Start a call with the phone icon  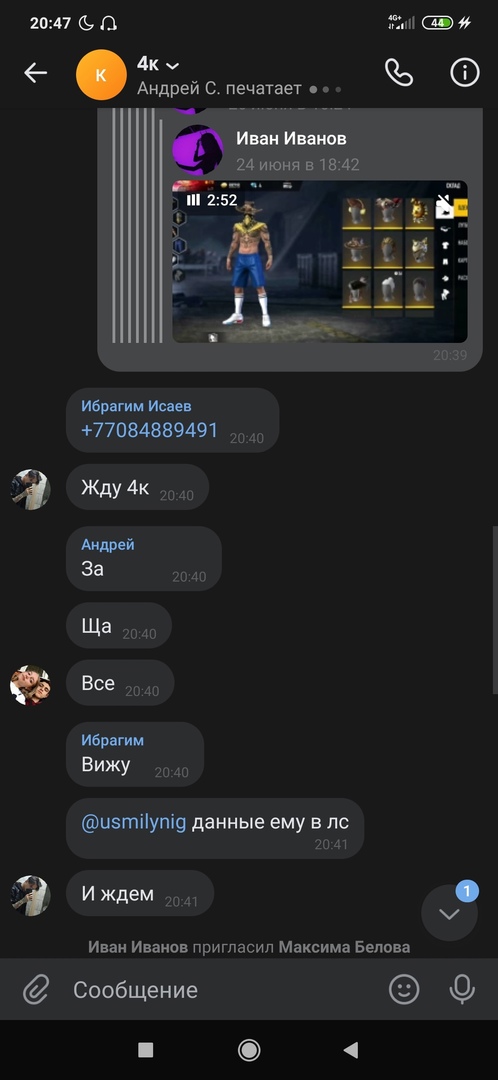coord(399,72)
